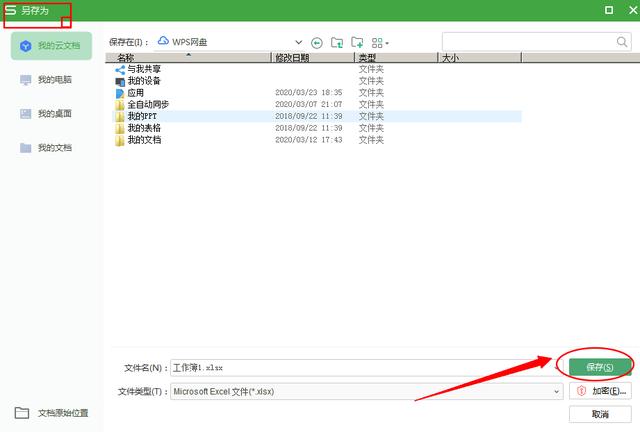The image size is (640, 432).
Task: Click 应用 folder's blue icon
Action: point(120,94)
